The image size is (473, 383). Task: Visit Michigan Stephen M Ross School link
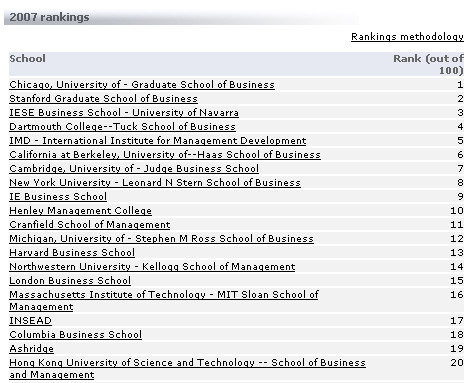pyautogui.click(x=161, y=239)
